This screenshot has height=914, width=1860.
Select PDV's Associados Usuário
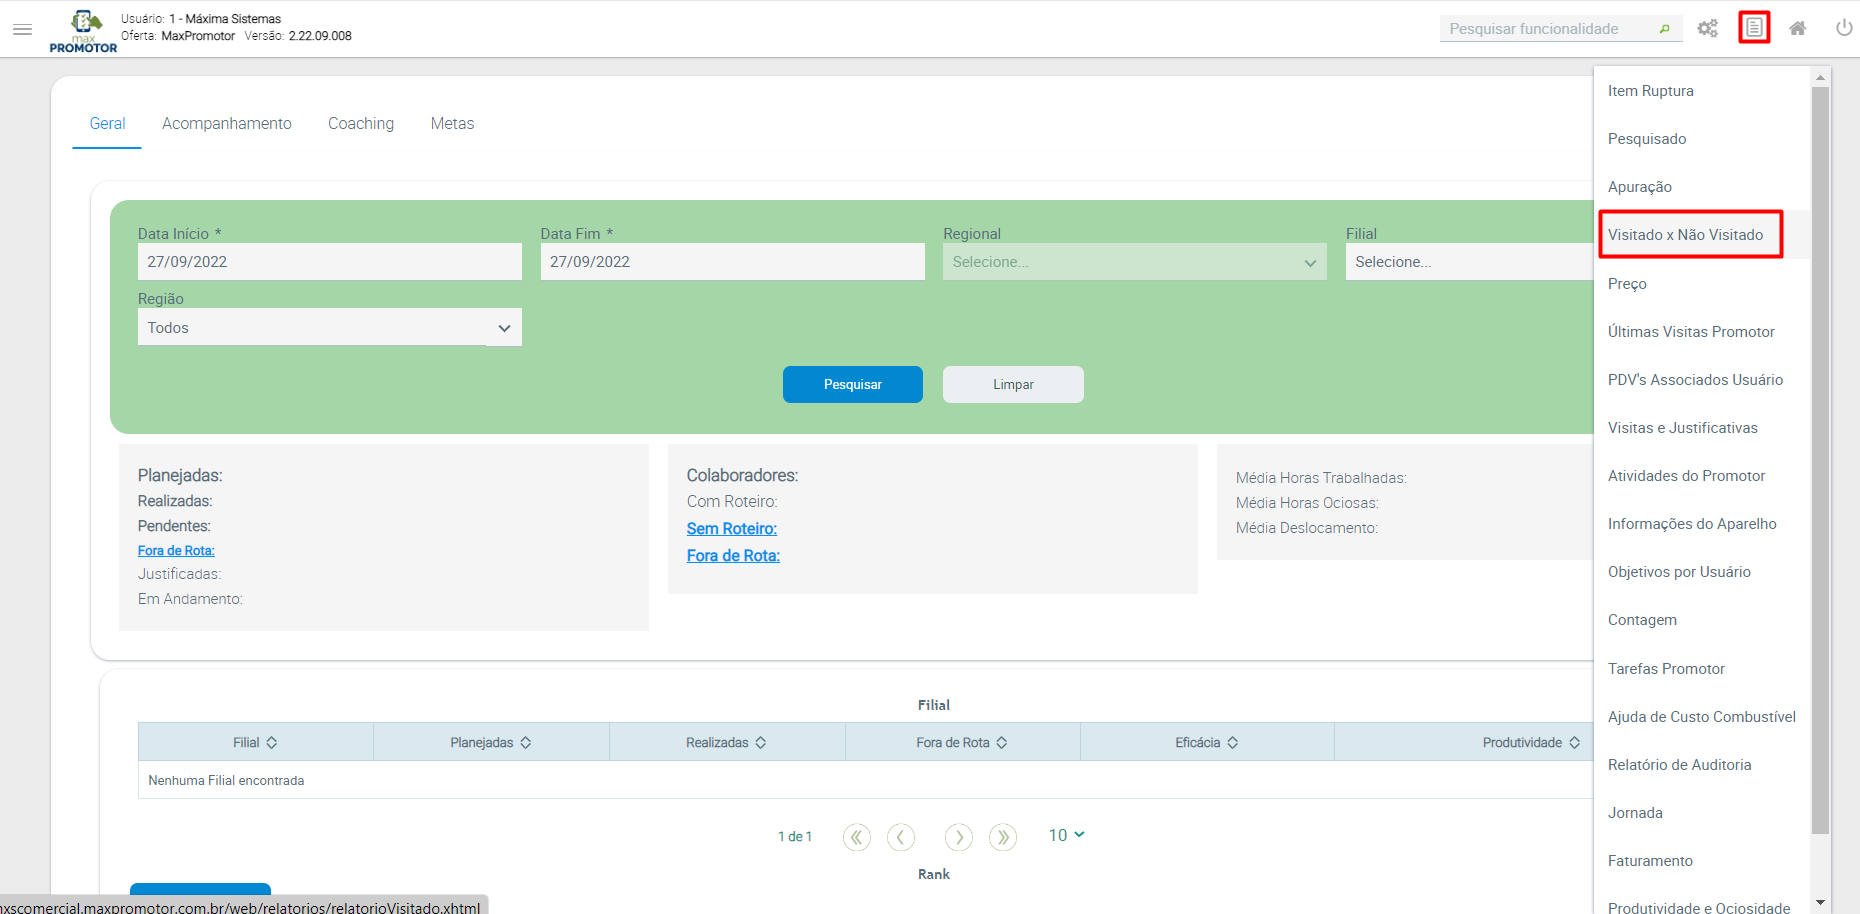pos(1695,380)
